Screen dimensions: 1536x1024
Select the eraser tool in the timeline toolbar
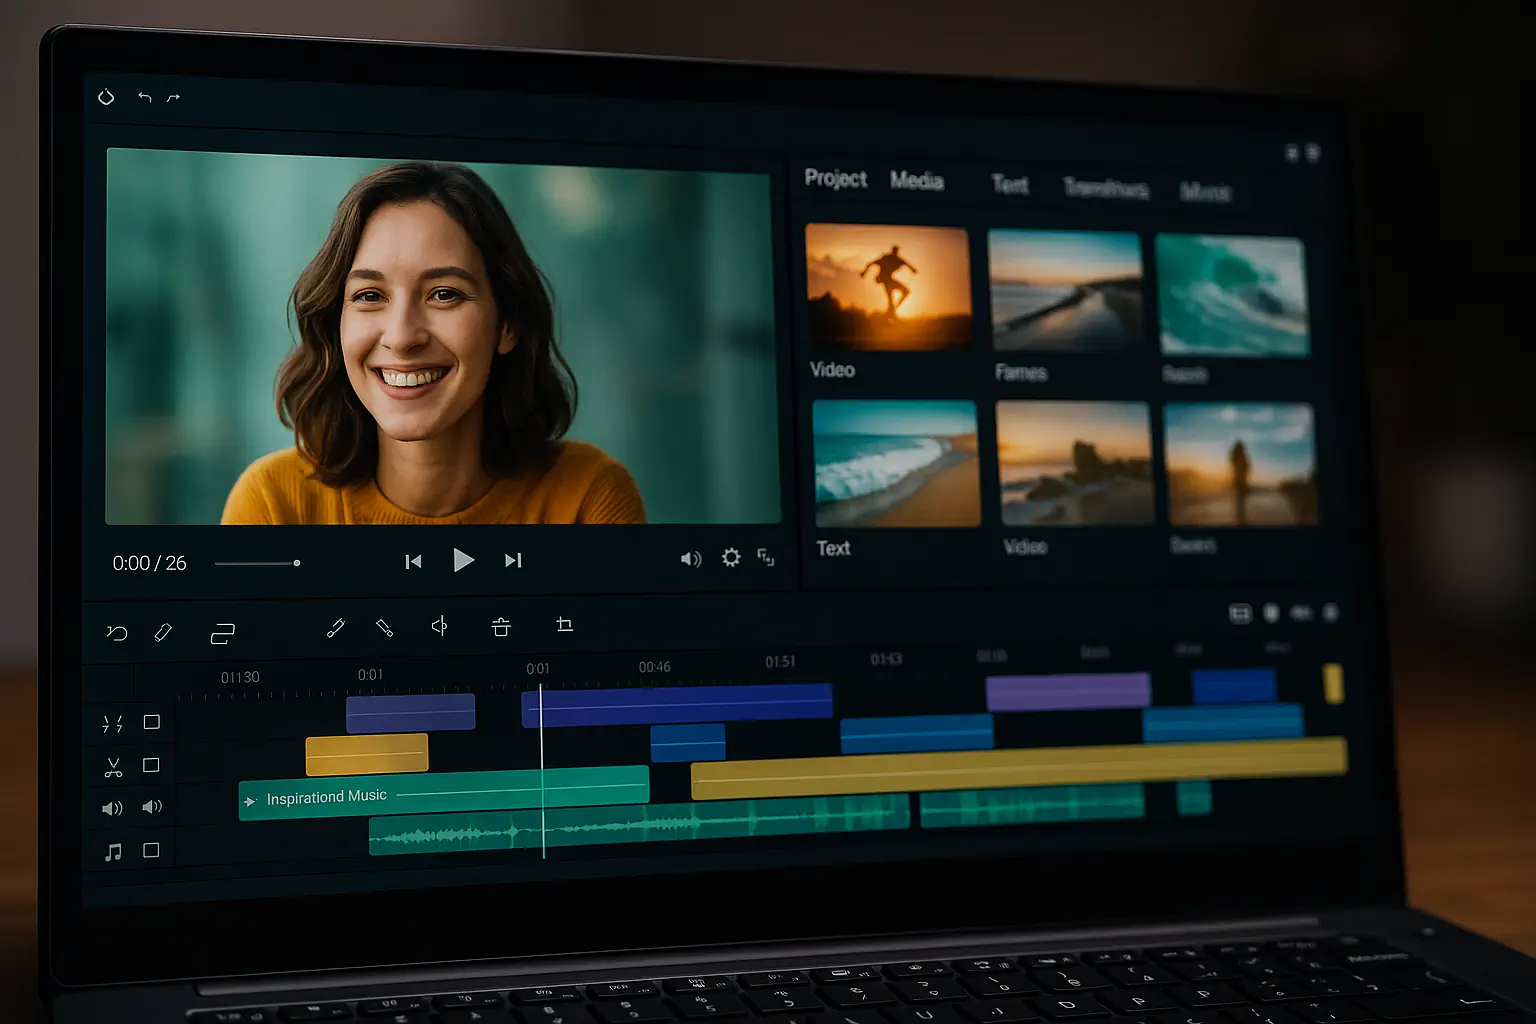[x=163, y=632]
